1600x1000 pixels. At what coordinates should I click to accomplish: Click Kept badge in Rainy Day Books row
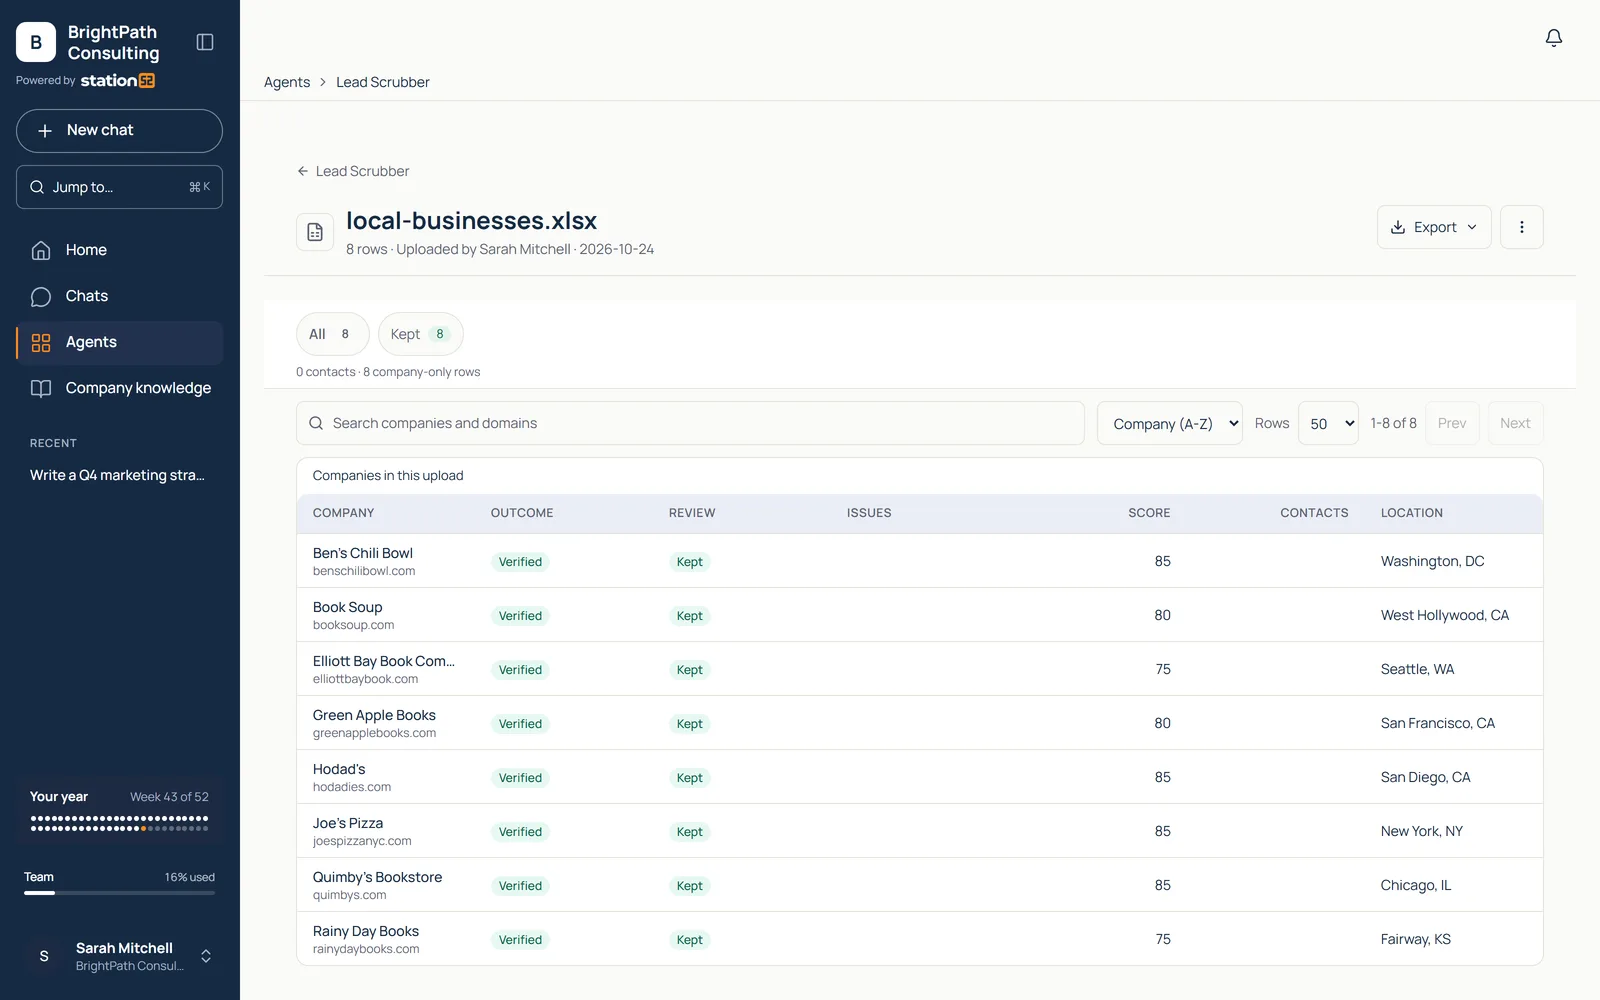pyautogui.click(x=689, y=940)
